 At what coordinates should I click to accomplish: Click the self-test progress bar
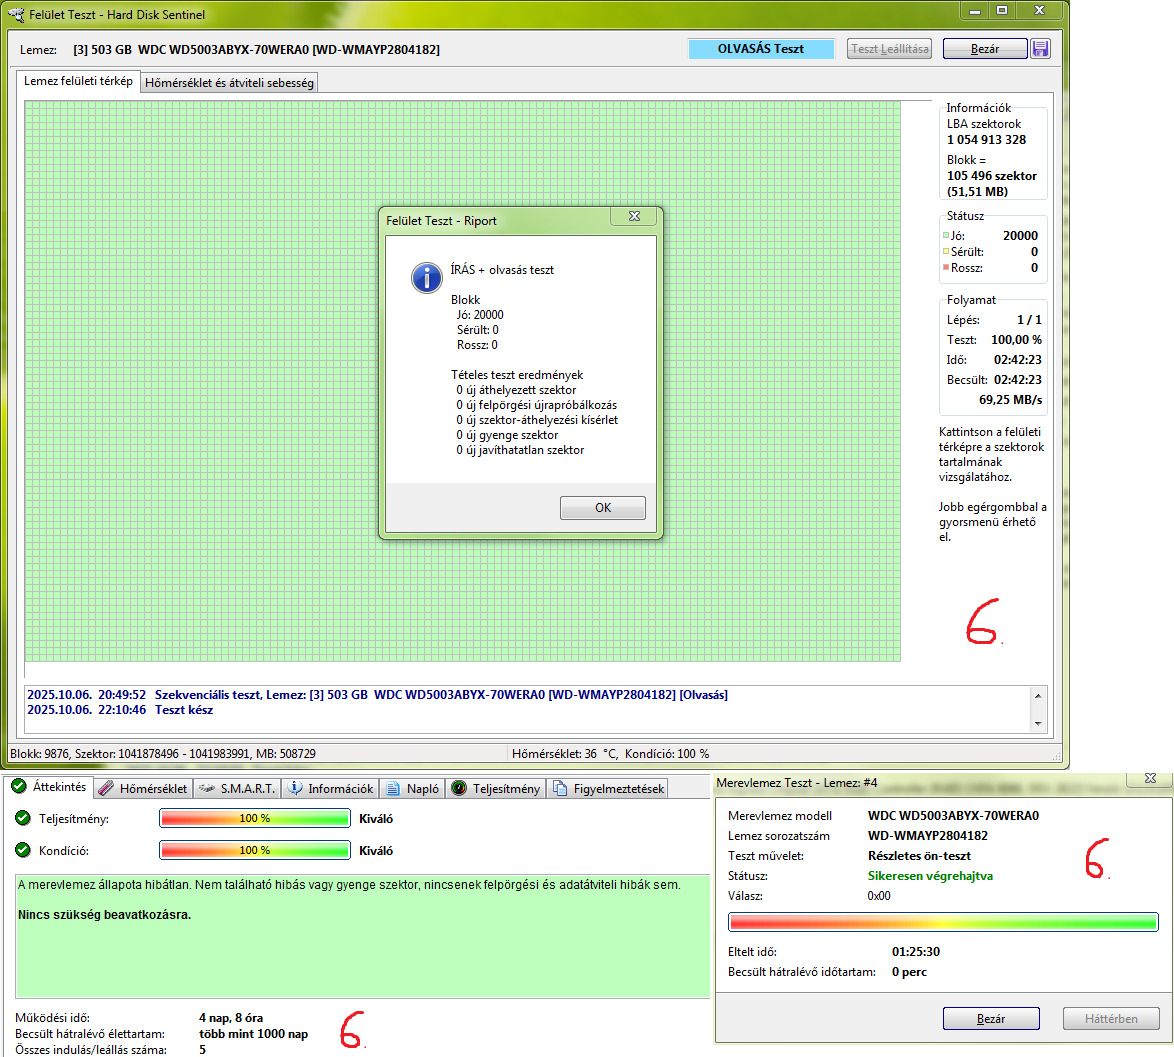click(x=943, y=922)
